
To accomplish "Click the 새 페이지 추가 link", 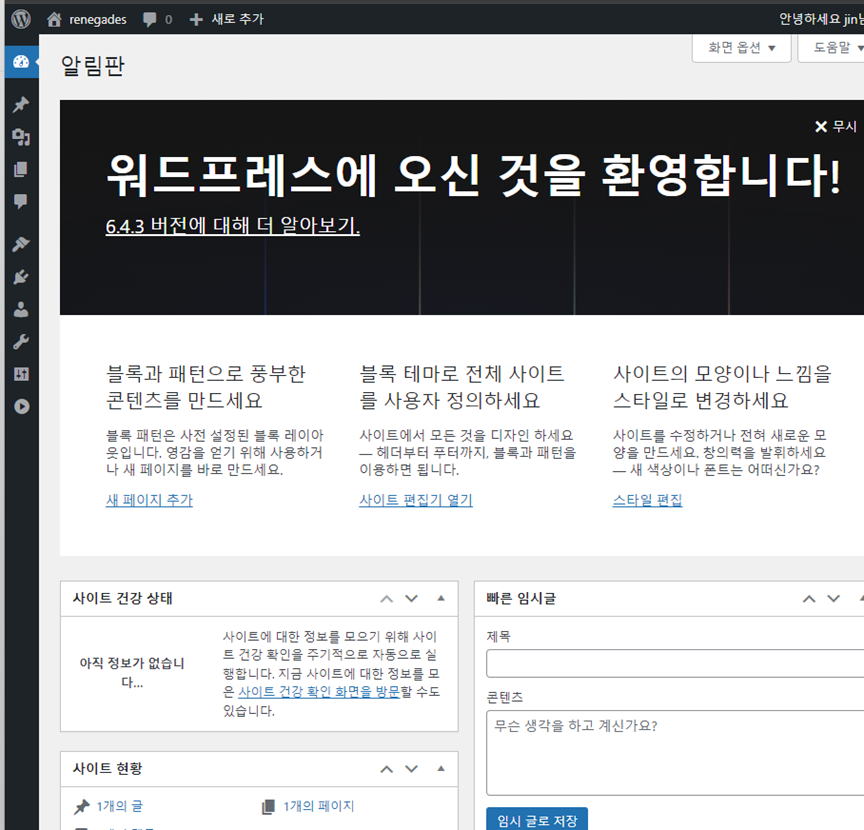I will pyautogui.click(x=149, y=500).
